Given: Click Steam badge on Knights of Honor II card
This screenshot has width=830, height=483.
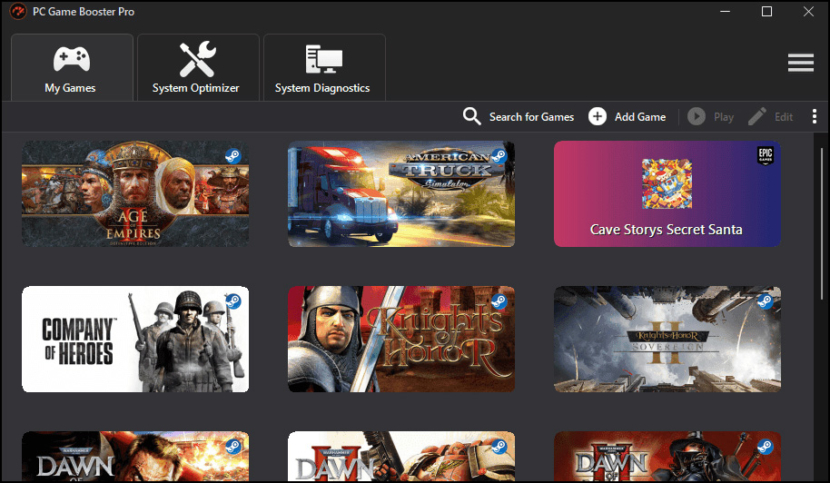Looking at the screenshot, I should click(x=765, y=301).
